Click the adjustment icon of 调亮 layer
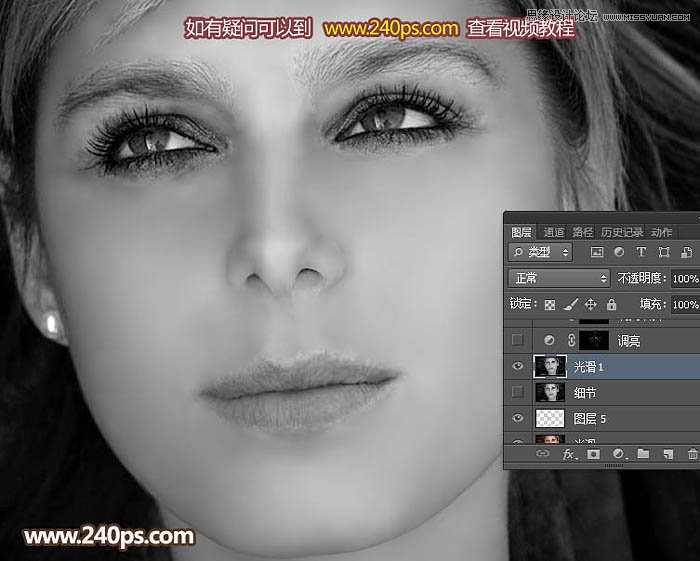The width and height of the screenshot is (700, 561). pyautogui.click(x=549, y=341)
